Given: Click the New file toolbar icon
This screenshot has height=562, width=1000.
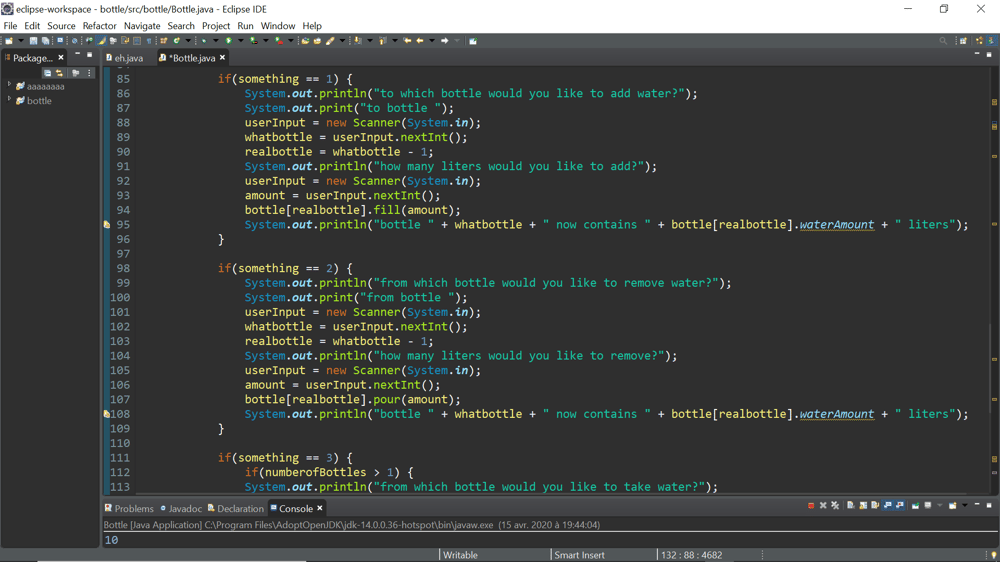Looking at the screenshot, I should (9, 41).
